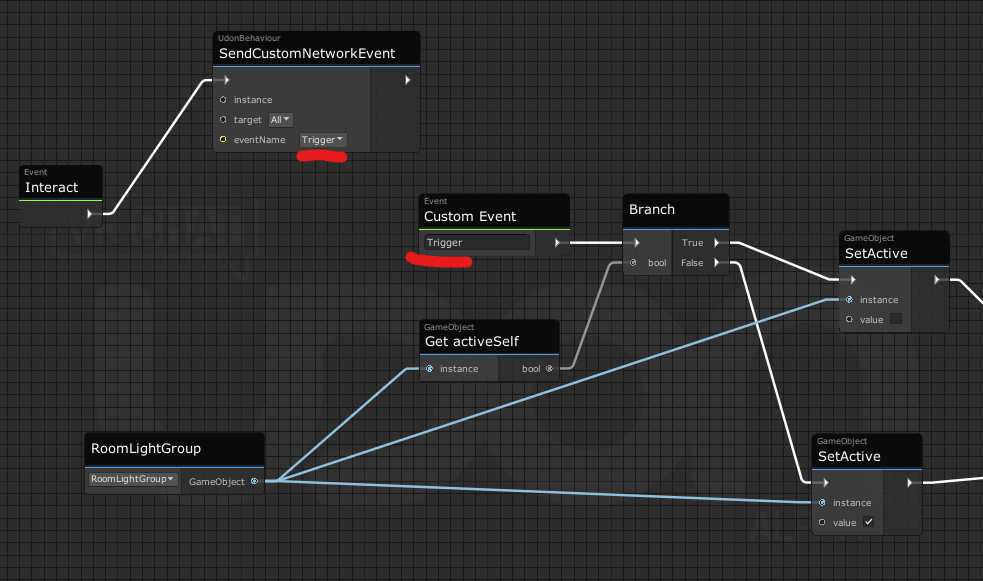This screenshot has height=581, width=983.
Task: Click the instance port on Get activeSelf
Action: click(x=430, y=369)
